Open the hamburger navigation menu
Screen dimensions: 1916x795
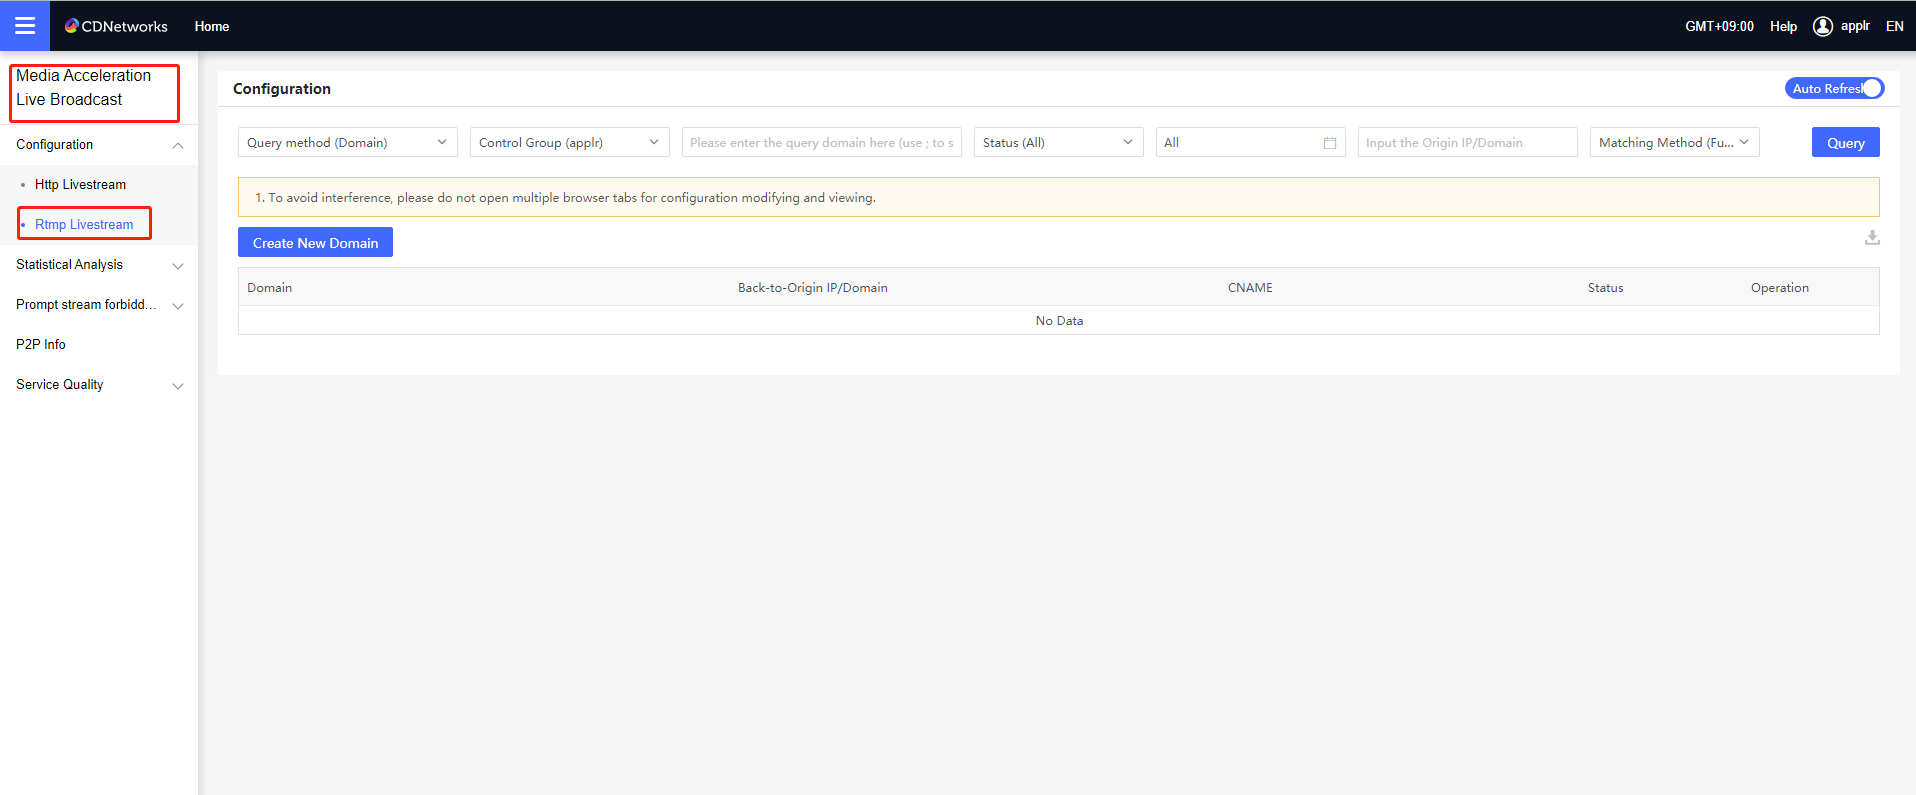(25, 26)
